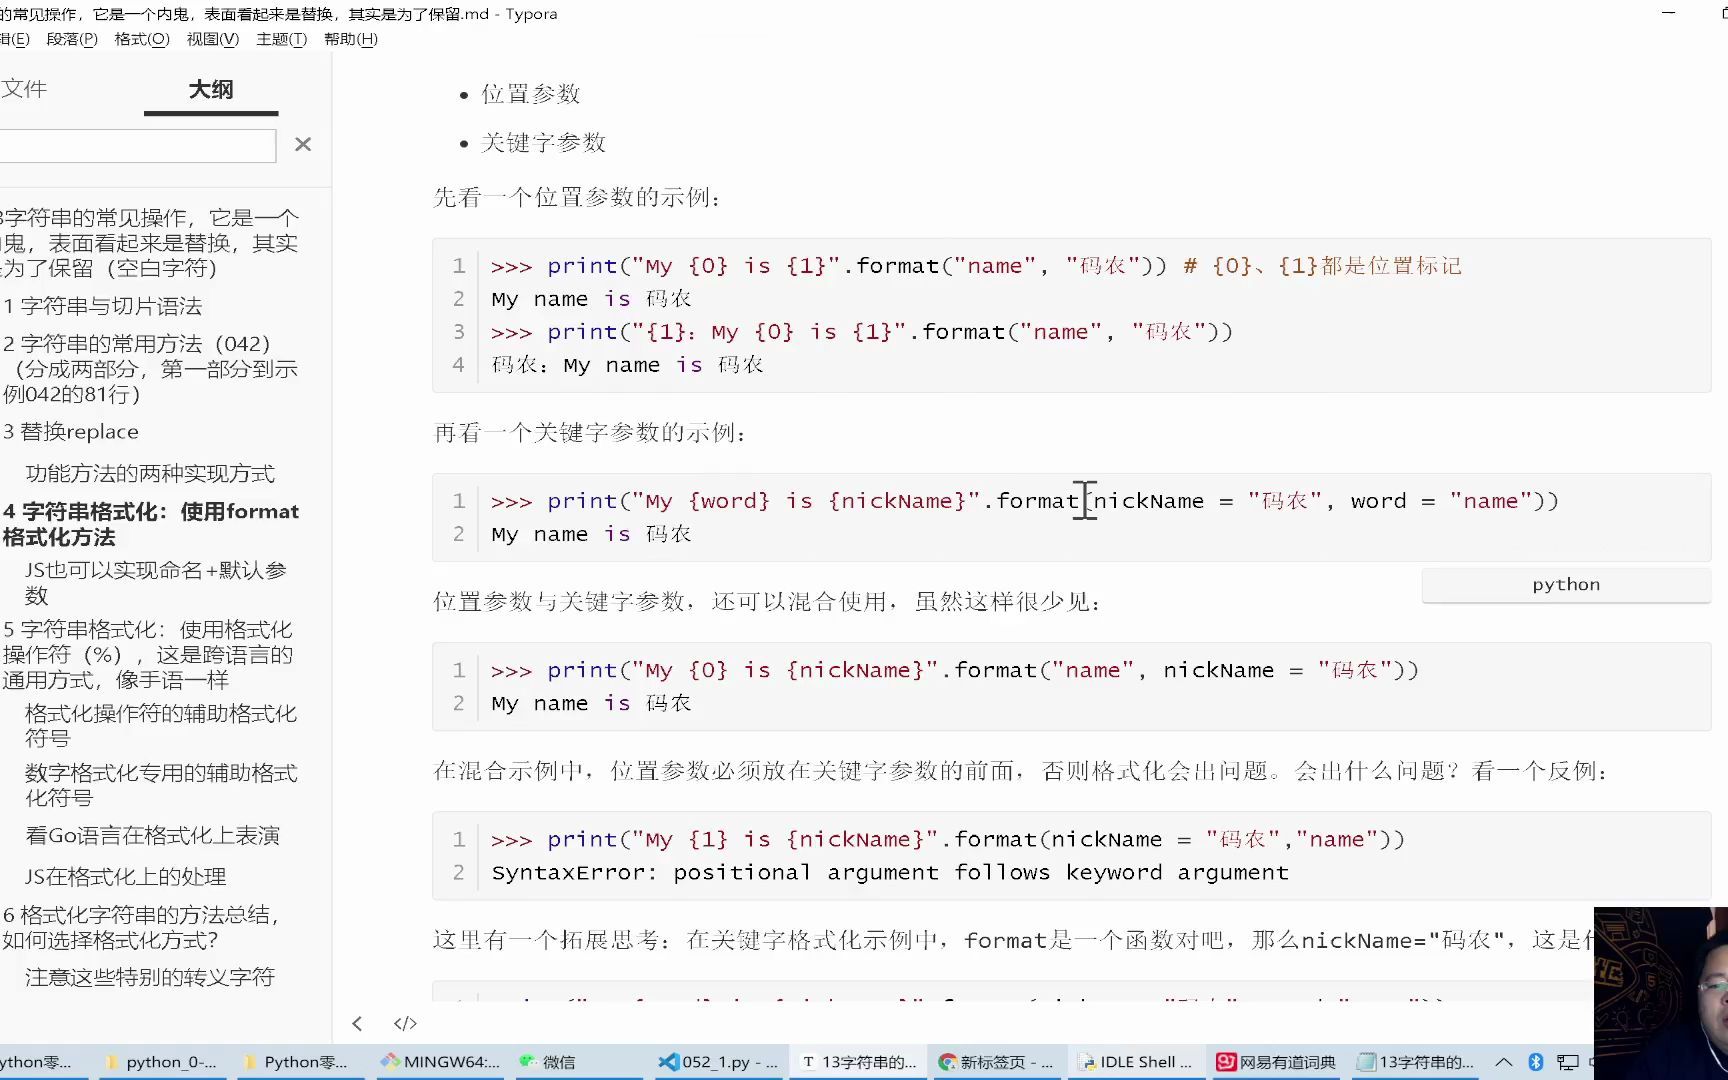This screenshot has width=1728, height=1080.
Task: Switch to the 大纲 outline tab
Action: [x=210, y=89]
